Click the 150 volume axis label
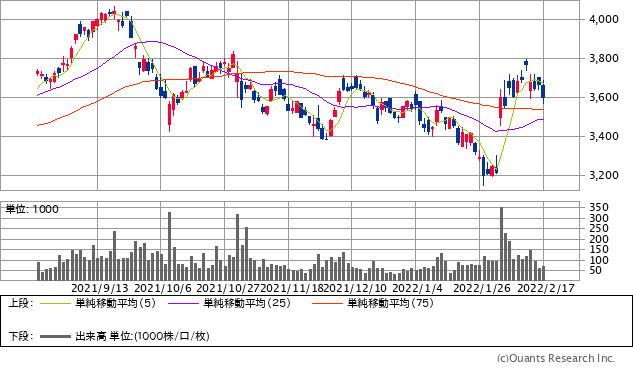Viewport: 633px width, 372px height. click(599, 250)
